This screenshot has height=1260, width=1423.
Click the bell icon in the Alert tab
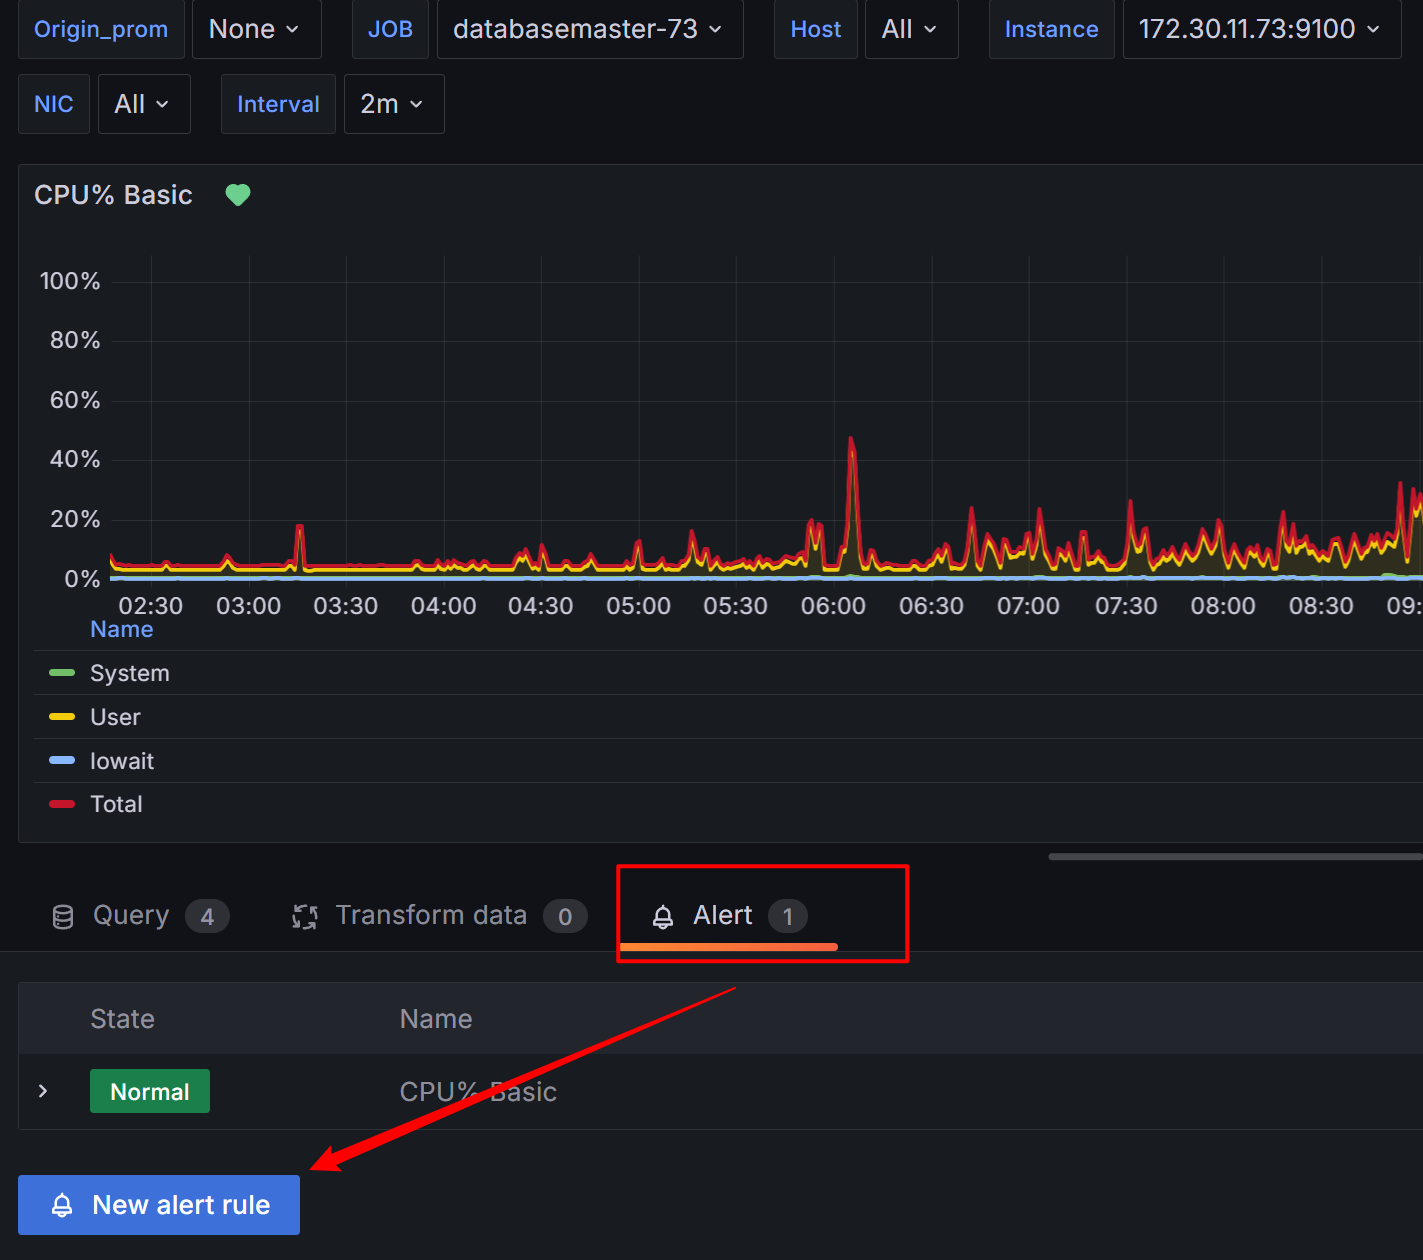point(663,916)
